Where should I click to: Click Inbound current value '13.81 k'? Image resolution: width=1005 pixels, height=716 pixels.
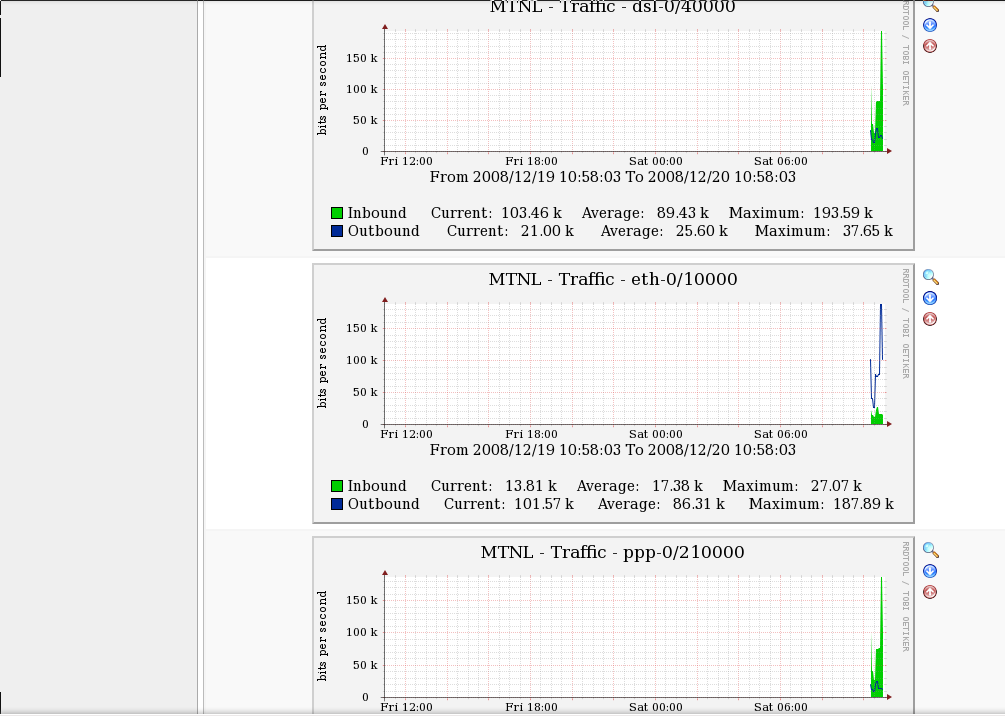[531, 486]
